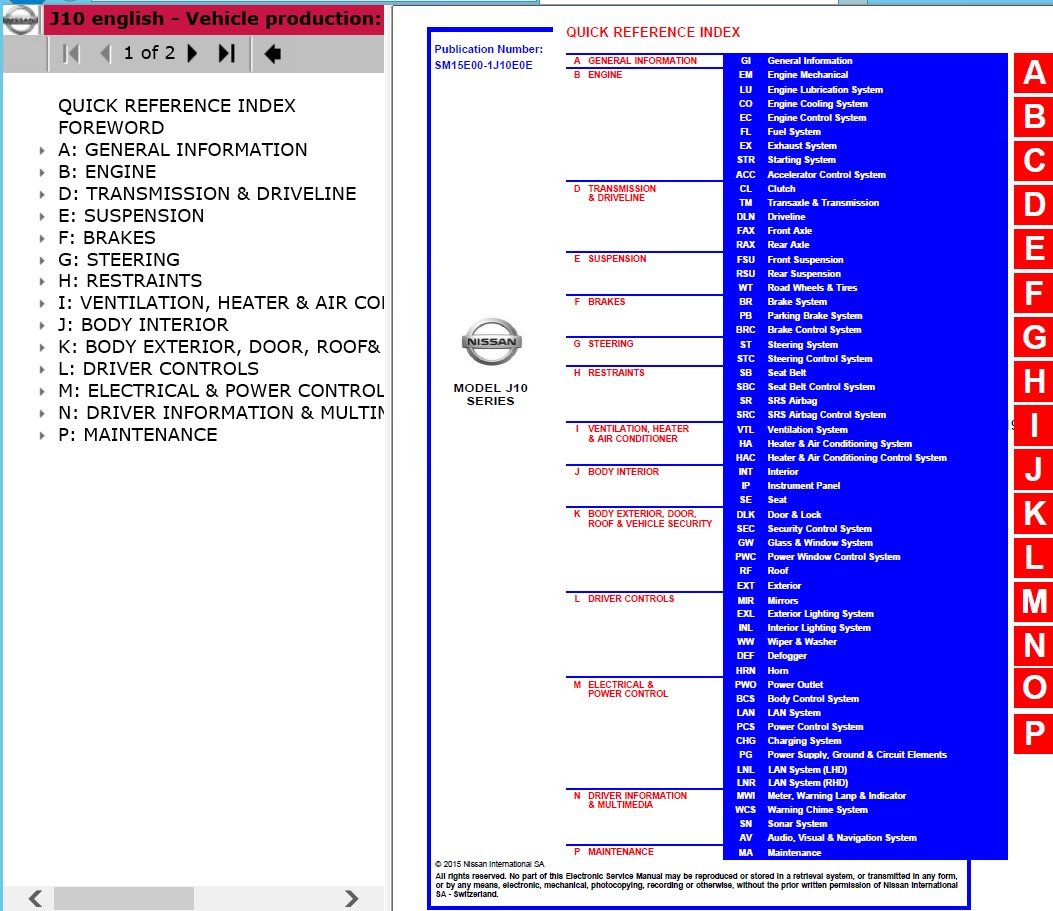Expand A: GENERAL INFORMATION tree node

click(42, 150)
